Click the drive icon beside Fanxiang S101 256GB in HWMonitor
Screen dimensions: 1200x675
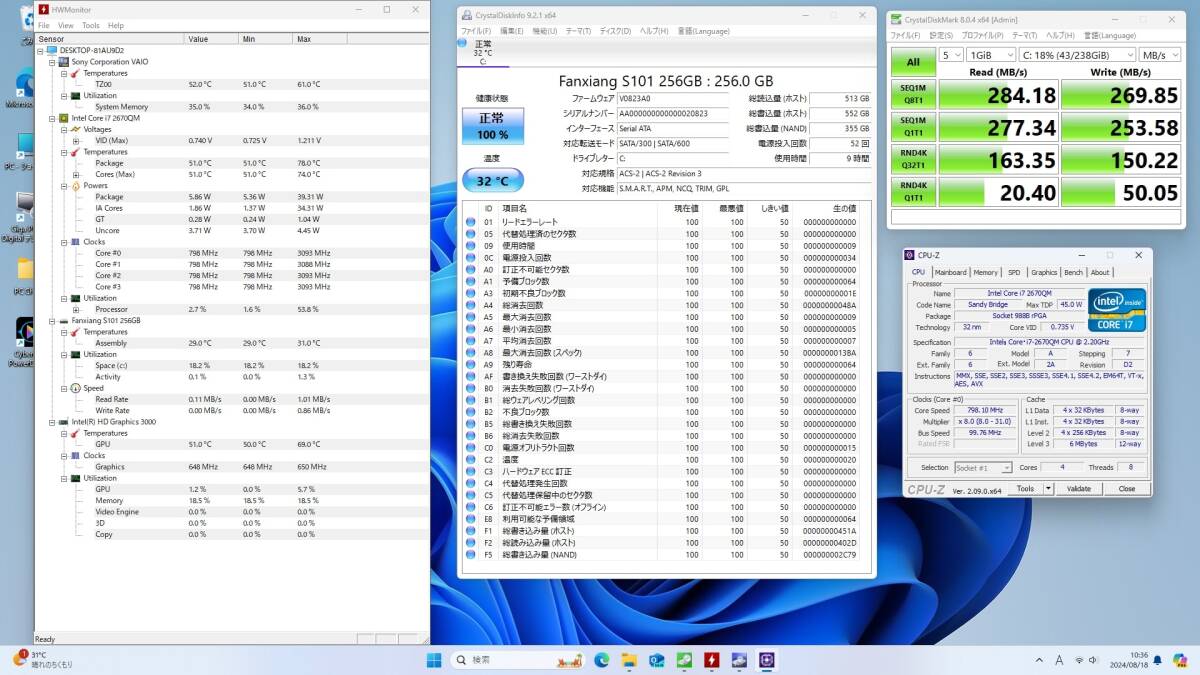[x=64, y=321]
